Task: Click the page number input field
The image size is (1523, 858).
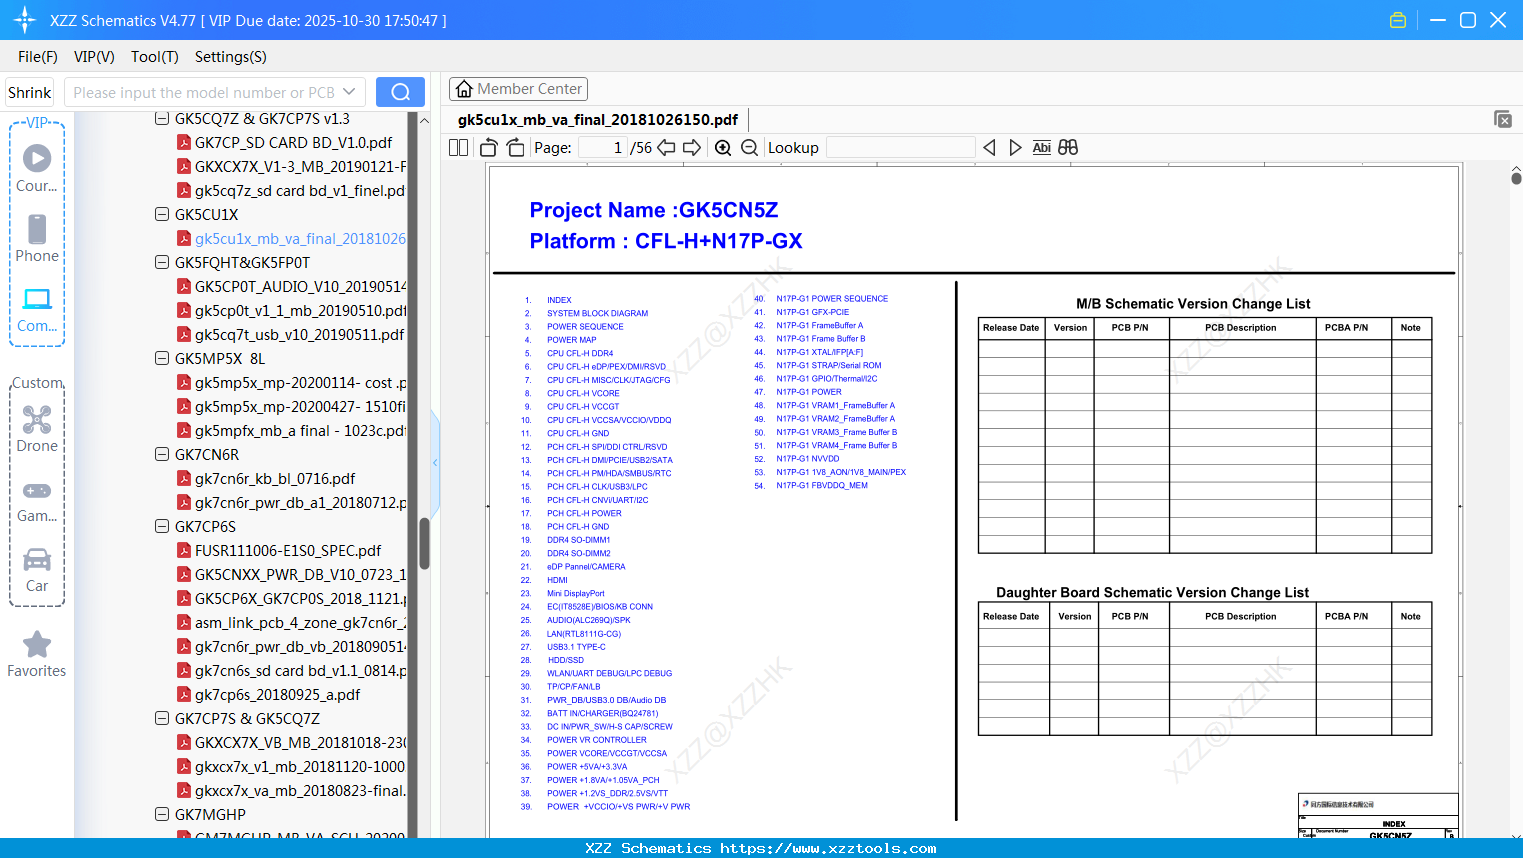Action: tap(602, 148)
